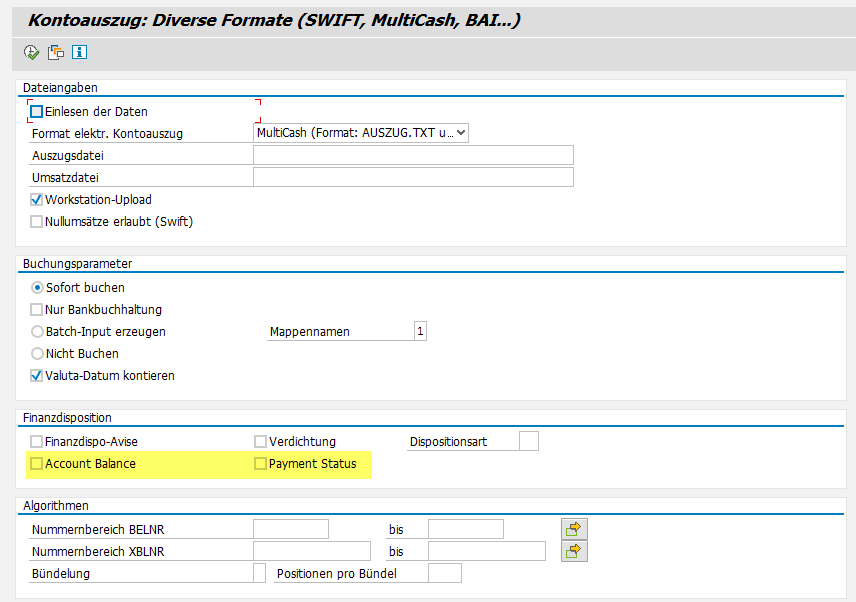856x602 pixels.
Task: Click the Get Variant toolbar icon
Action: pos(56,52)
